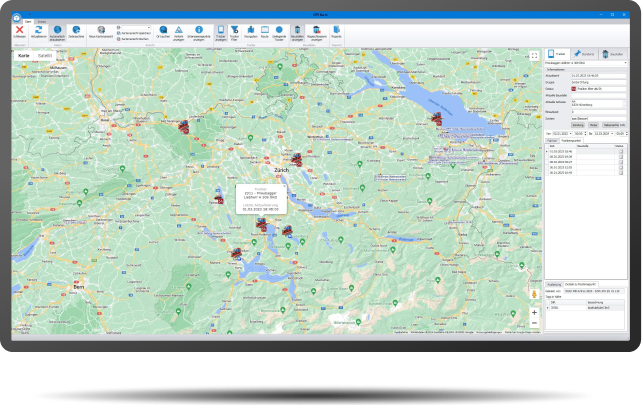Screen dimensions: 642x405
Task: Click the middle button under the System field
Action: coord(593,125)
